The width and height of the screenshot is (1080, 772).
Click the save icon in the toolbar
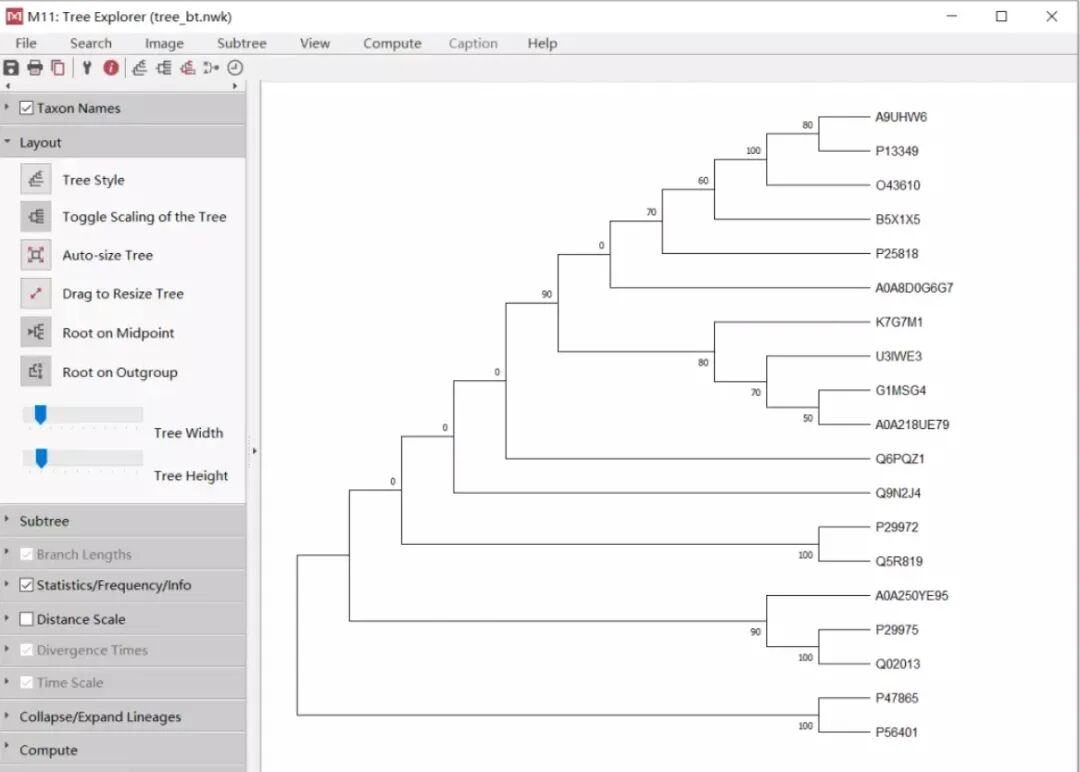(11, 67)
